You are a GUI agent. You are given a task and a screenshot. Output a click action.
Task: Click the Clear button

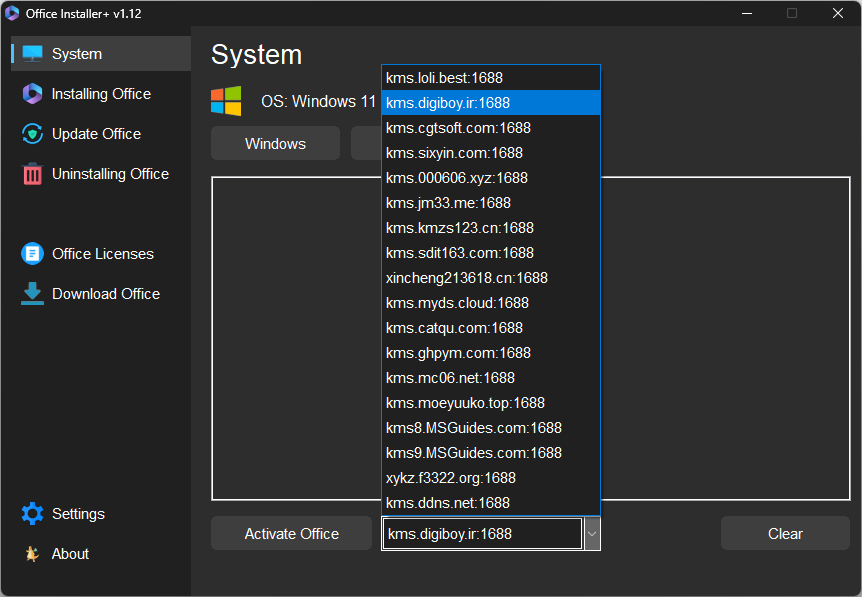click(x=785, y=533)
